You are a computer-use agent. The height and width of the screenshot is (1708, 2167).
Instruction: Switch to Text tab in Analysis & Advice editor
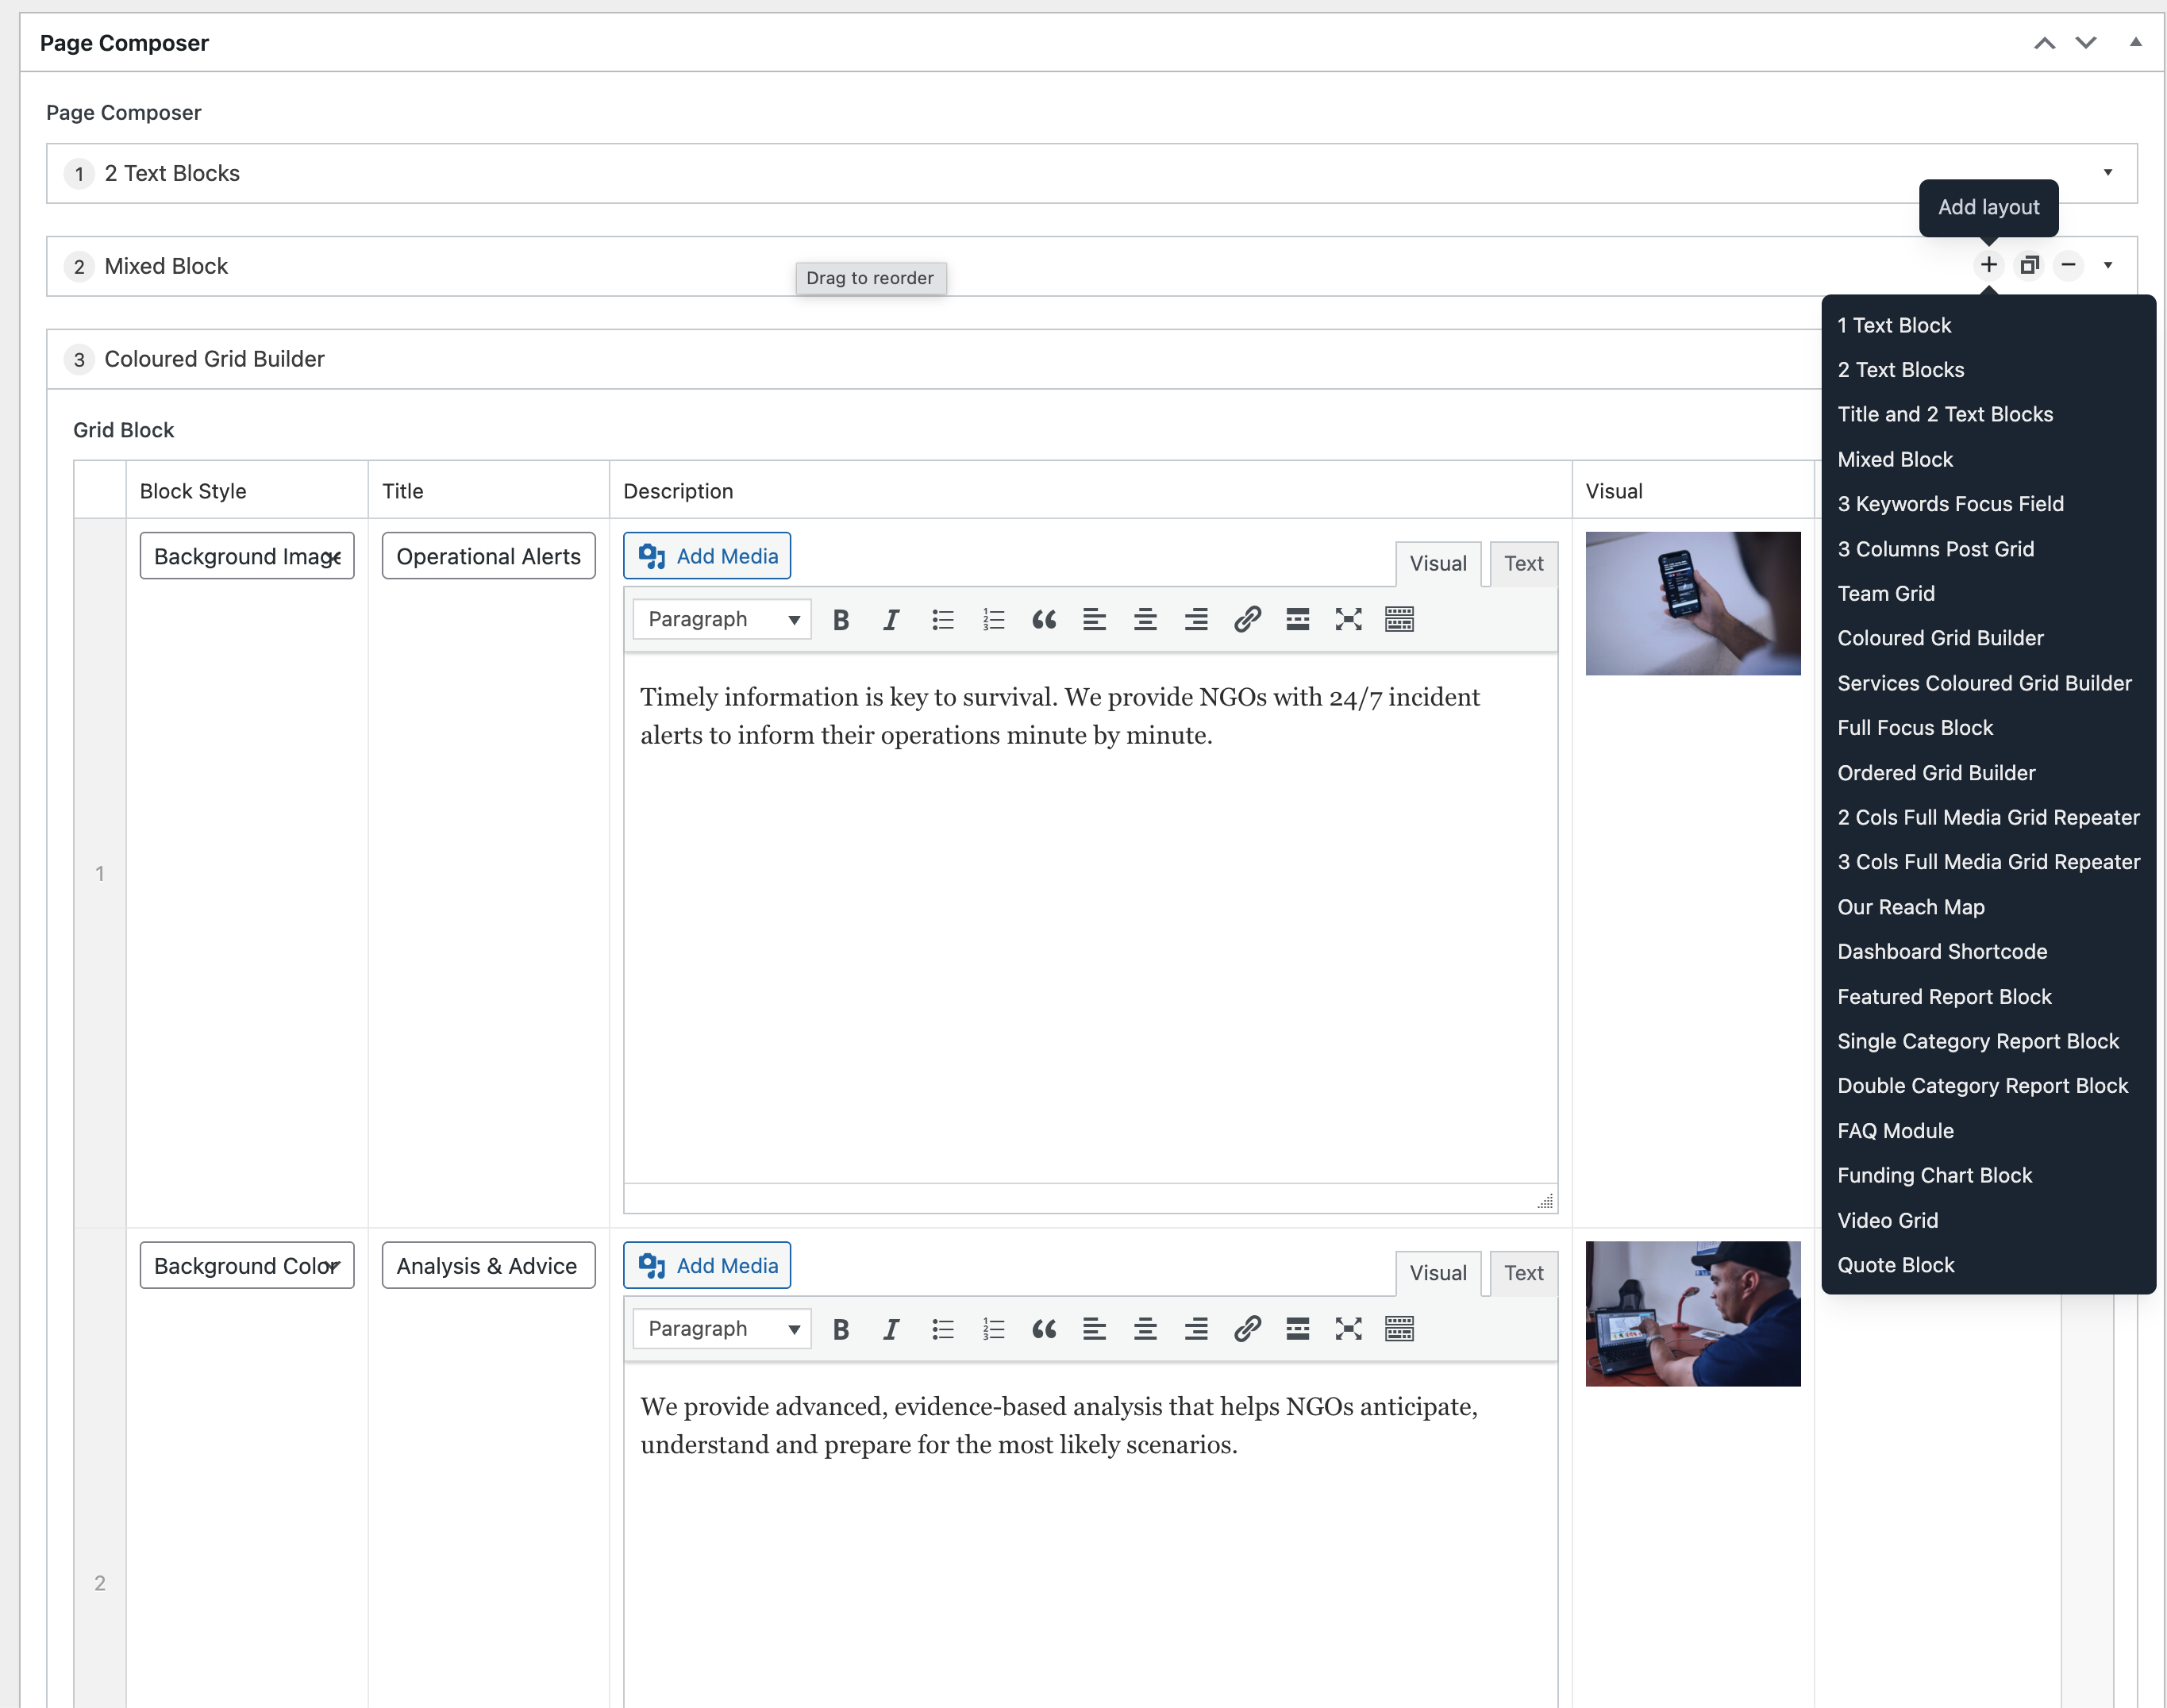pyautogui.click(x=1523, y=1273)
